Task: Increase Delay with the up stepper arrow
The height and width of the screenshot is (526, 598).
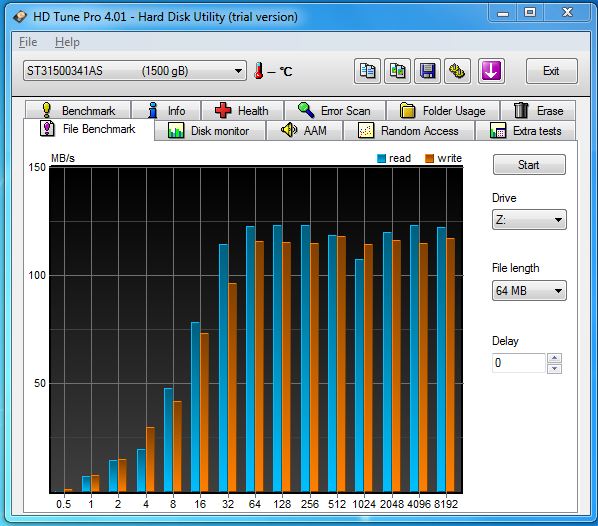Action: (554, 358)
